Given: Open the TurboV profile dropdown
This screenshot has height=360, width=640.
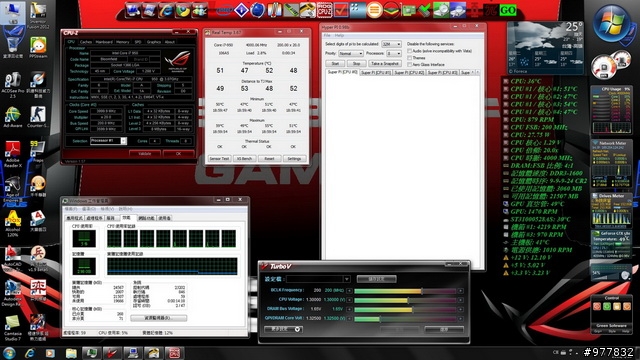Looking at the screenshot, I should [x=318, y=279].
